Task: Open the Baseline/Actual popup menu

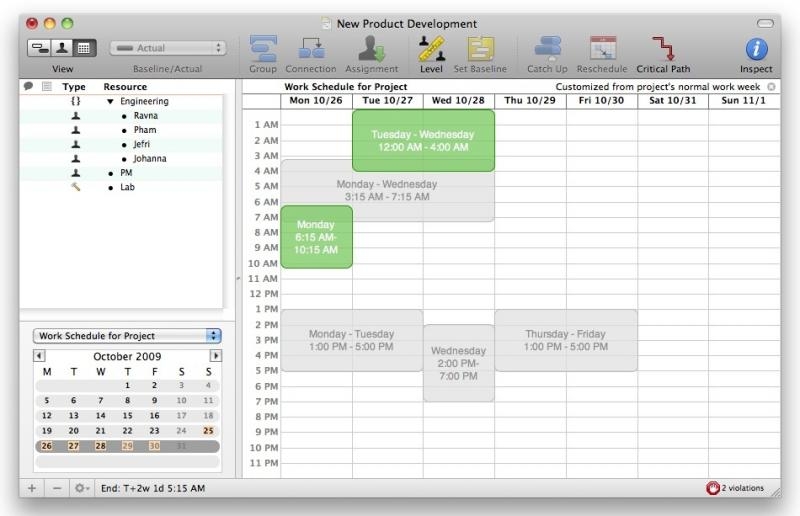Action: [x=168, y=48]
